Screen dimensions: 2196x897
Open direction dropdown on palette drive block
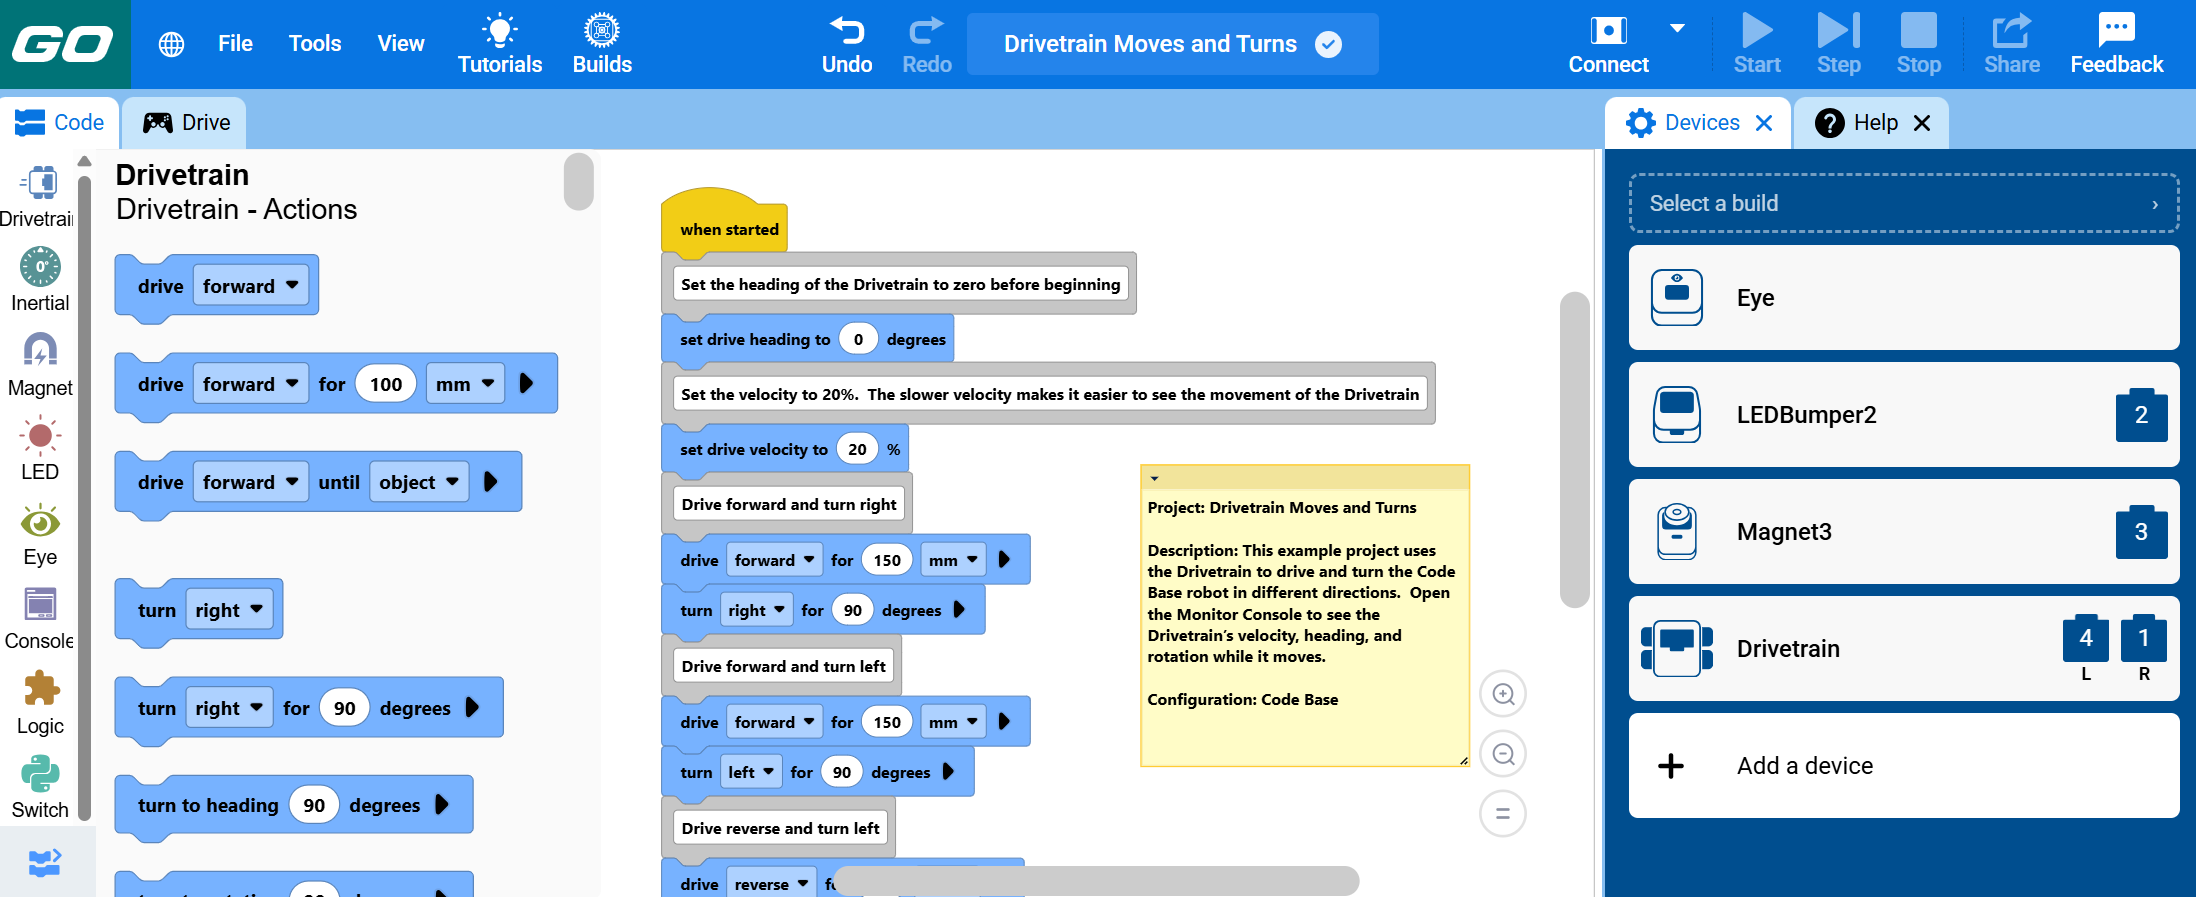(x=251, y=286)
